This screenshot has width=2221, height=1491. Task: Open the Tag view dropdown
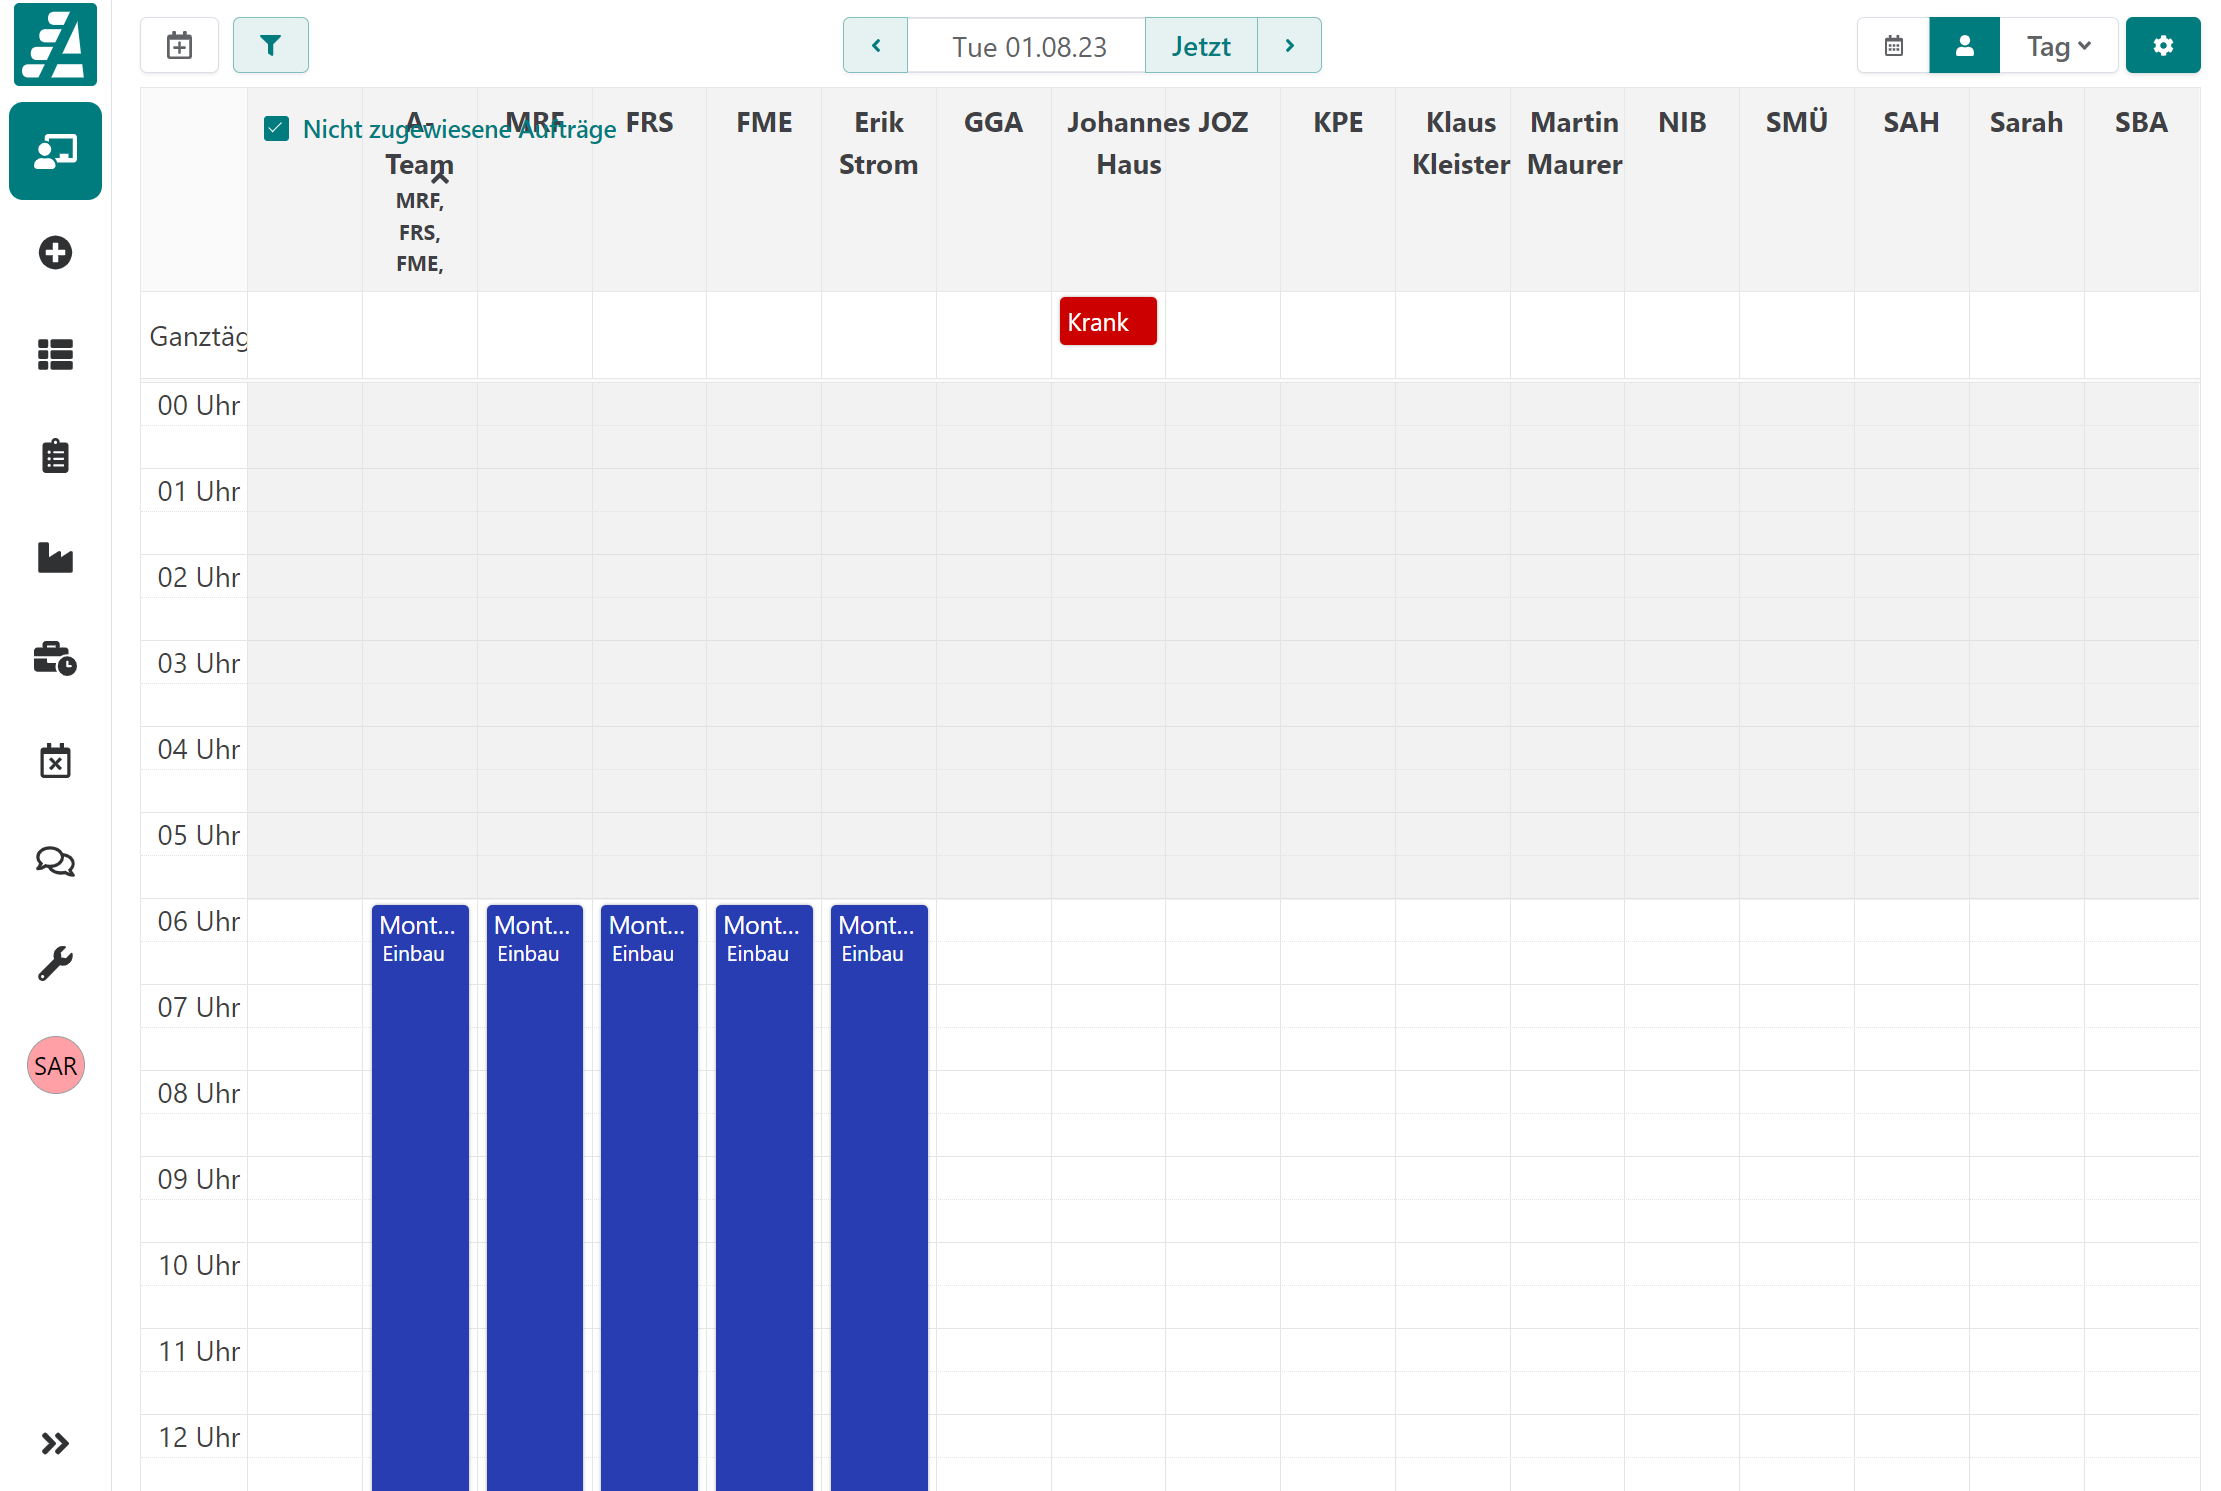click(2058, 45)
